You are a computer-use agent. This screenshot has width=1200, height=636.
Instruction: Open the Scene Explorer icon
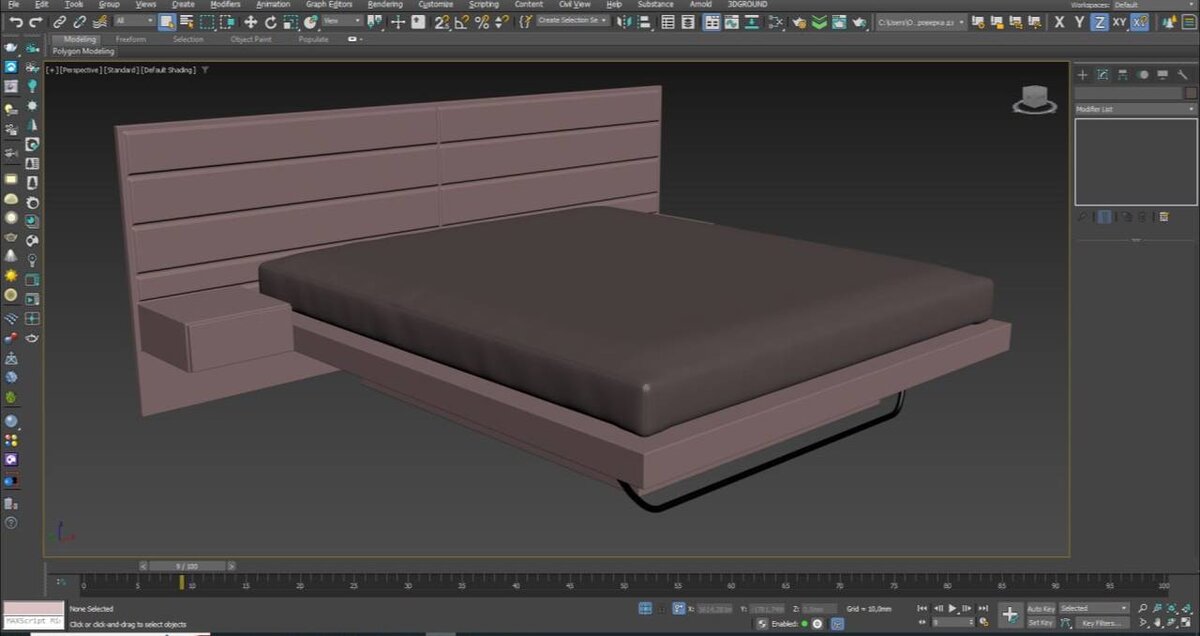coord(668,21)
